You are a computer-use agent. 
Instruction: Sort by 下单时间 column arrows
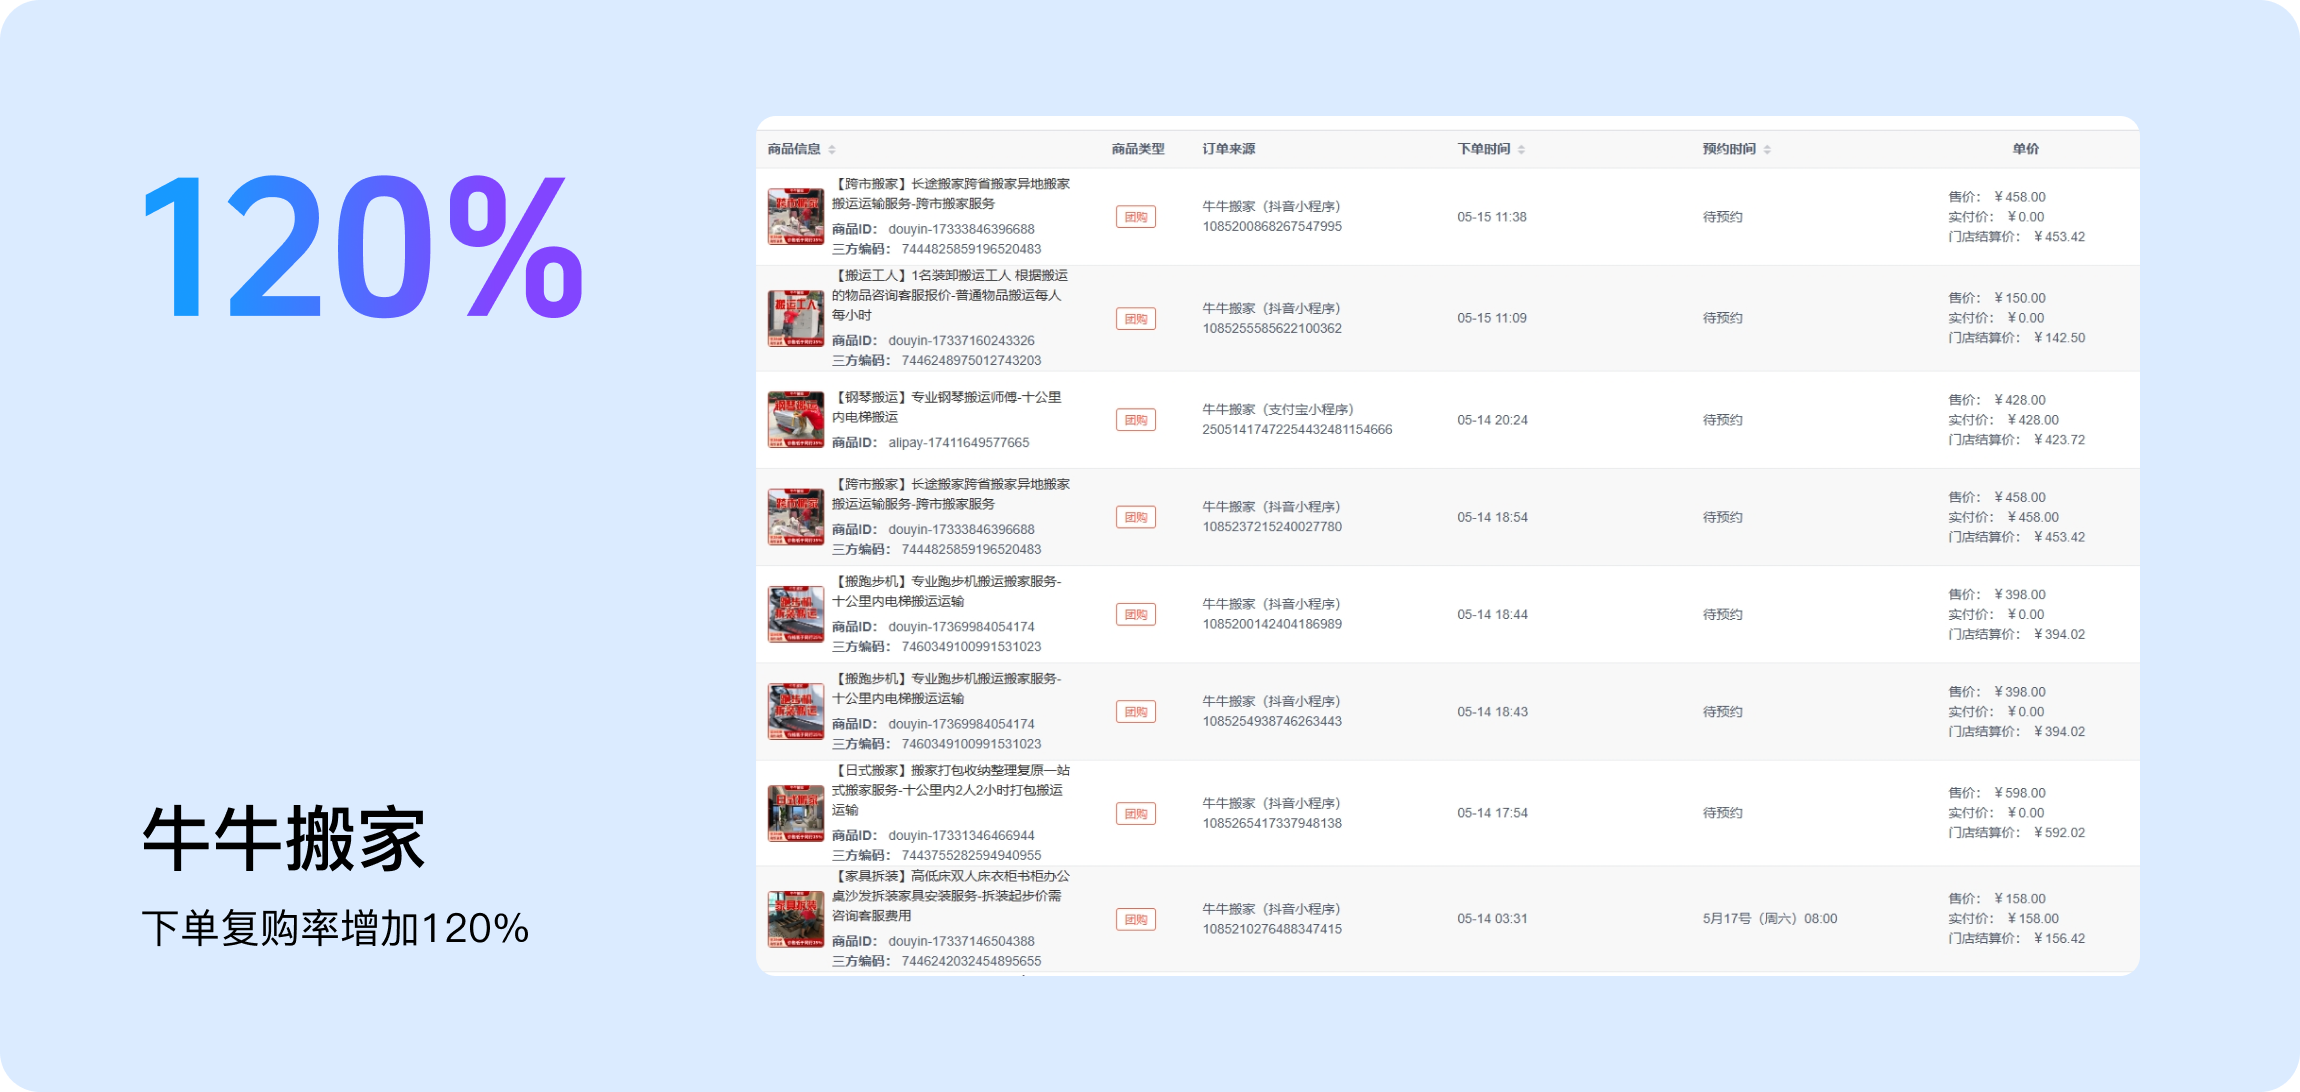tap(1521, 149)
